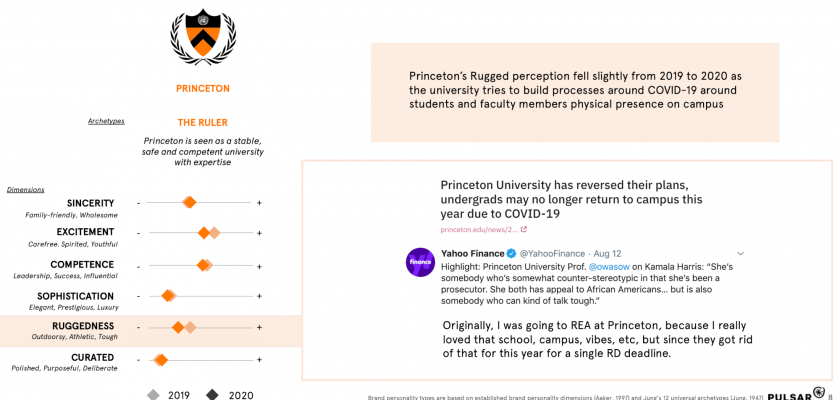The image size is (840, 400).
Task: Click the dark 2020 legend diamond
Action: [212, 395]
